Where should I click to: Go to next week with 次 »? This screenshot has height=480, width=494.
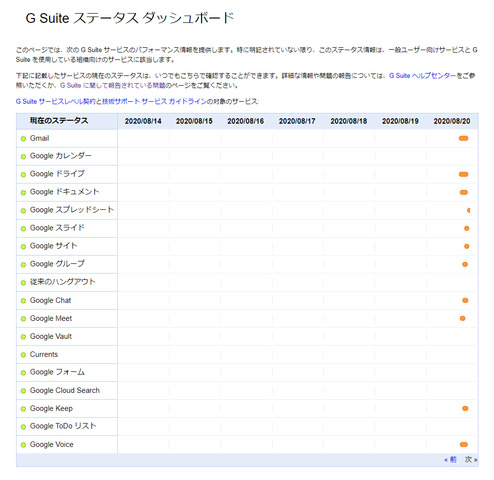point(471,460)
